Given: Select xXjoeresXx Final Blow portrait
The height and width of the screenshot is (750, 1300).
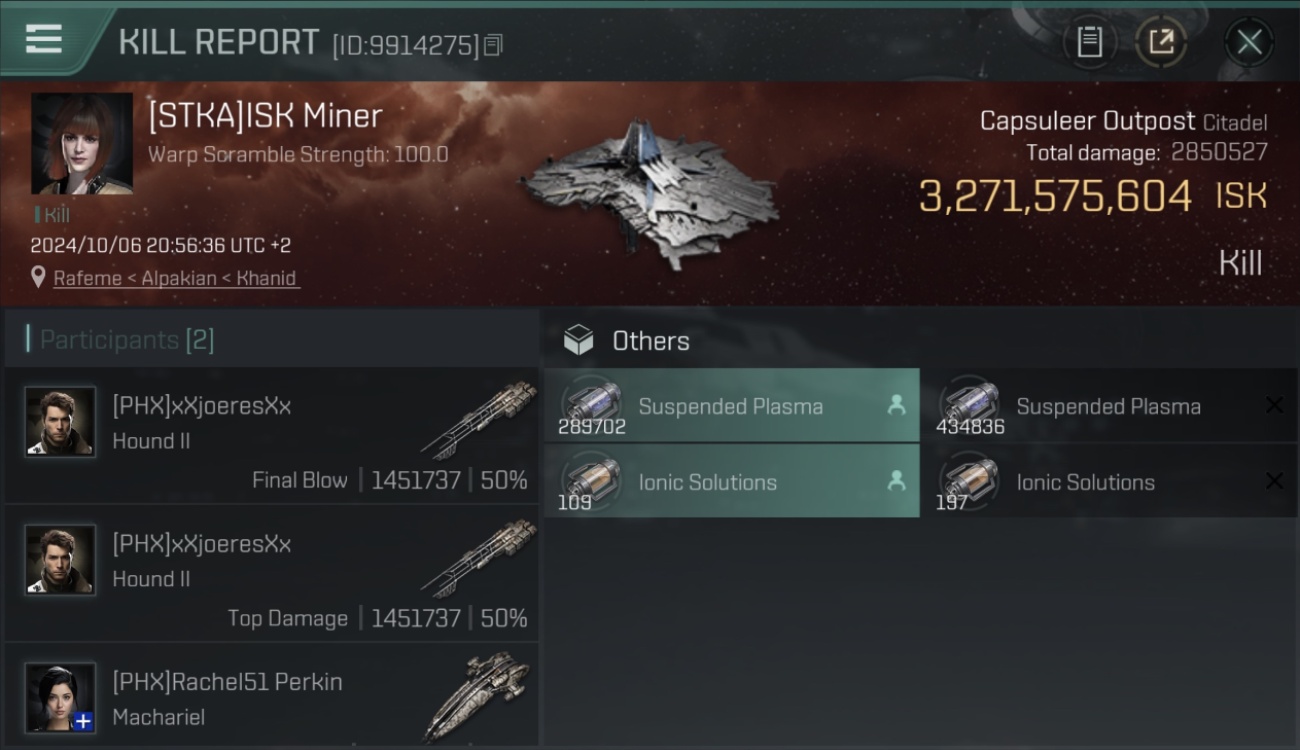Looking at the screenshot, I should pos(60,422).
